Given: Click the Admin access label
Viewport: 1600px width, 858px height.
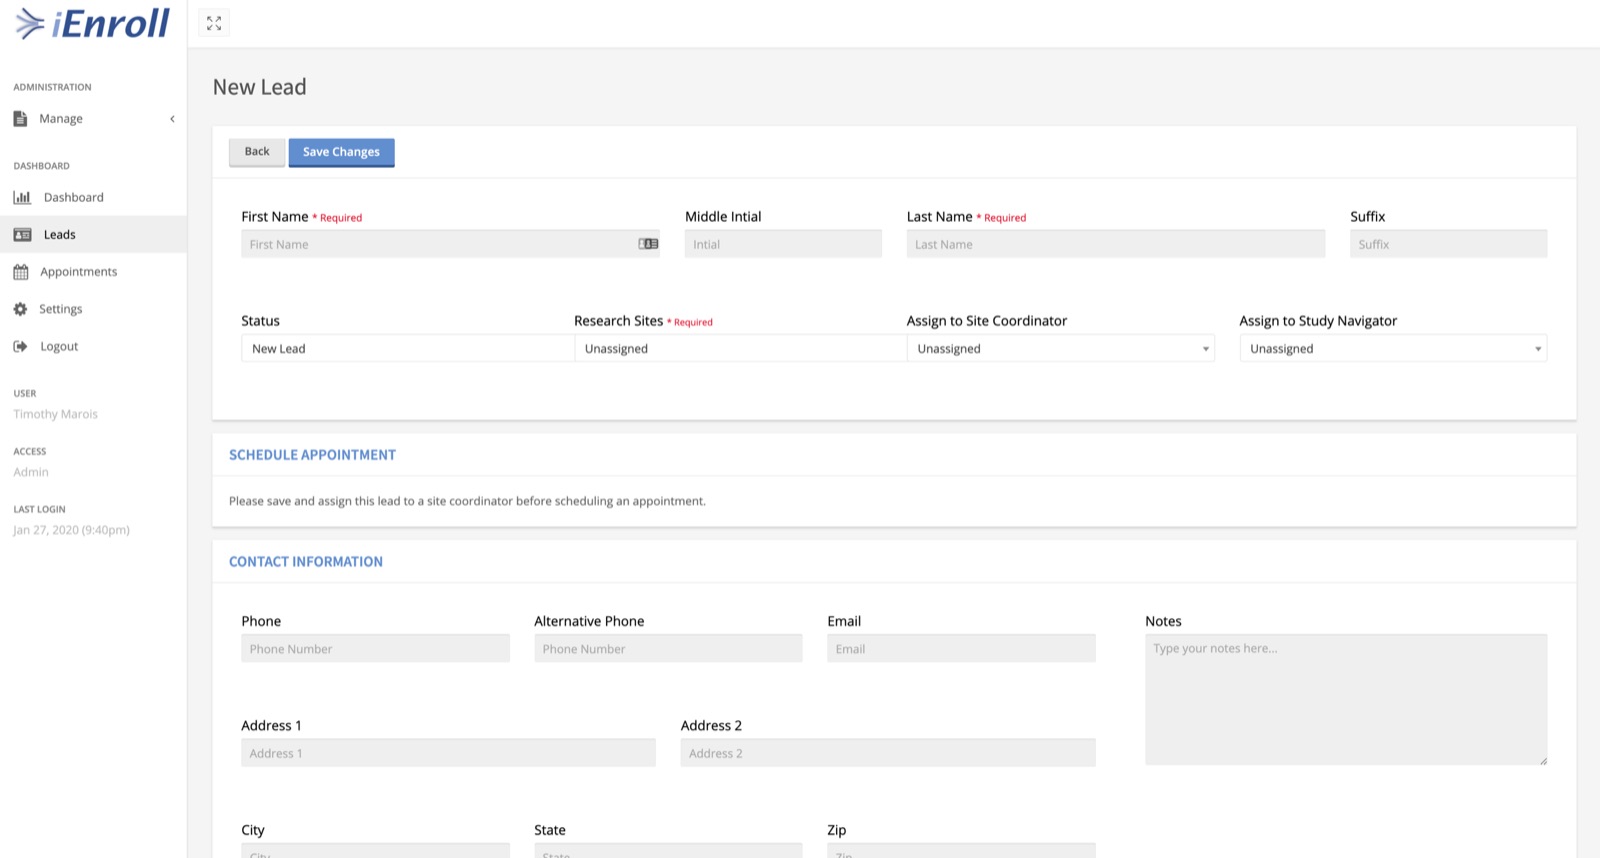Looking at the screenshot, I should 31,472.
